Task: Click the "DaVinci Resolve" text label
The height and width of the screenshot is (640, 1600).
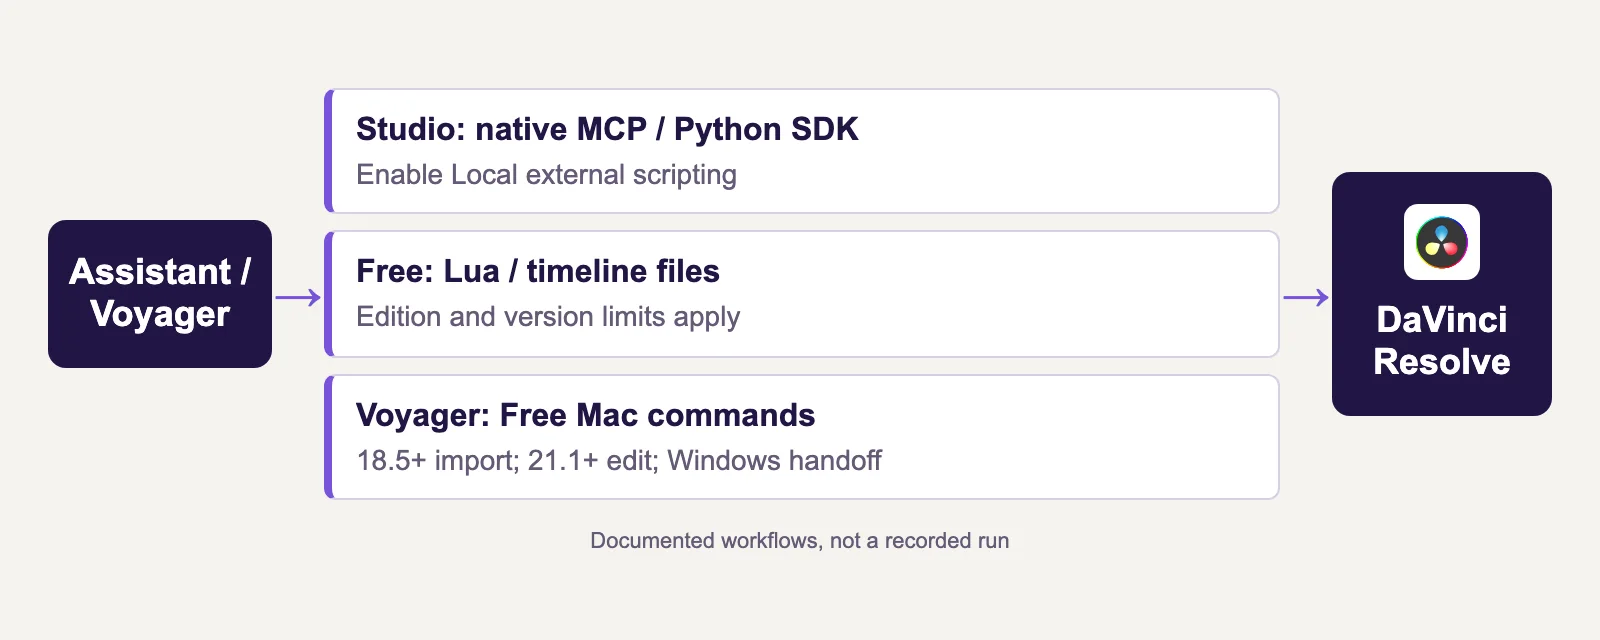Action: (x=1442, y=341)
